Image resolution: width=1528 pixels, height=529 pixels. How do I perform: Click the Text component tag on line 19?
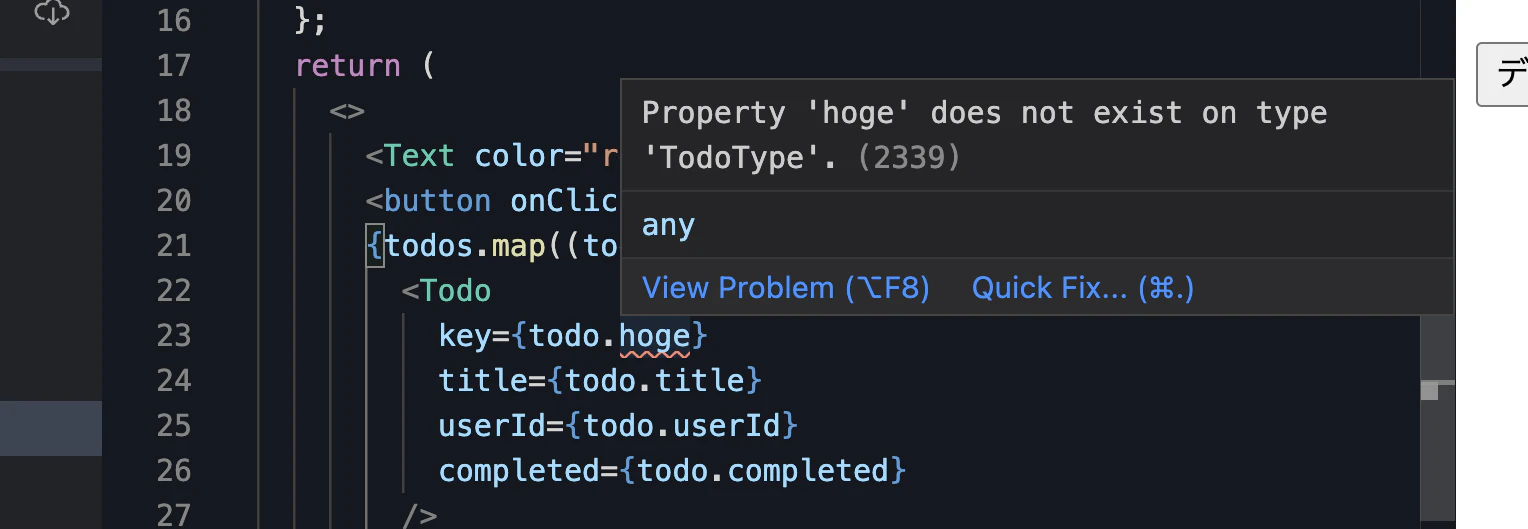(418, 156)
